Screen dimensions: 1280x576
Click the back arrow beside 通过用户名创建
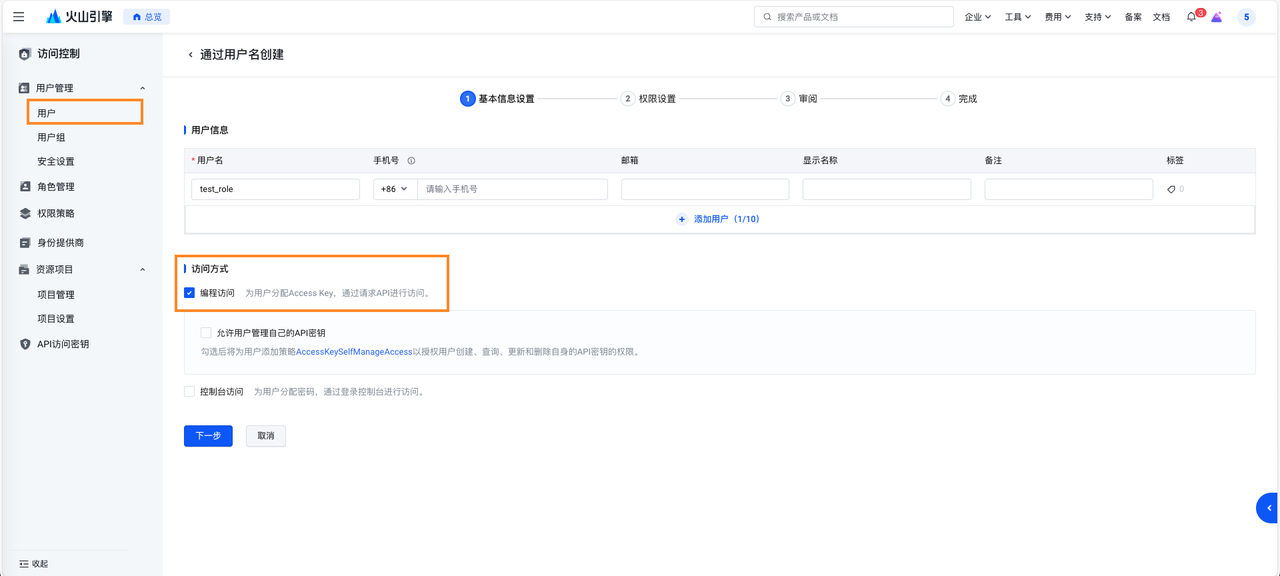coord(190,55)
